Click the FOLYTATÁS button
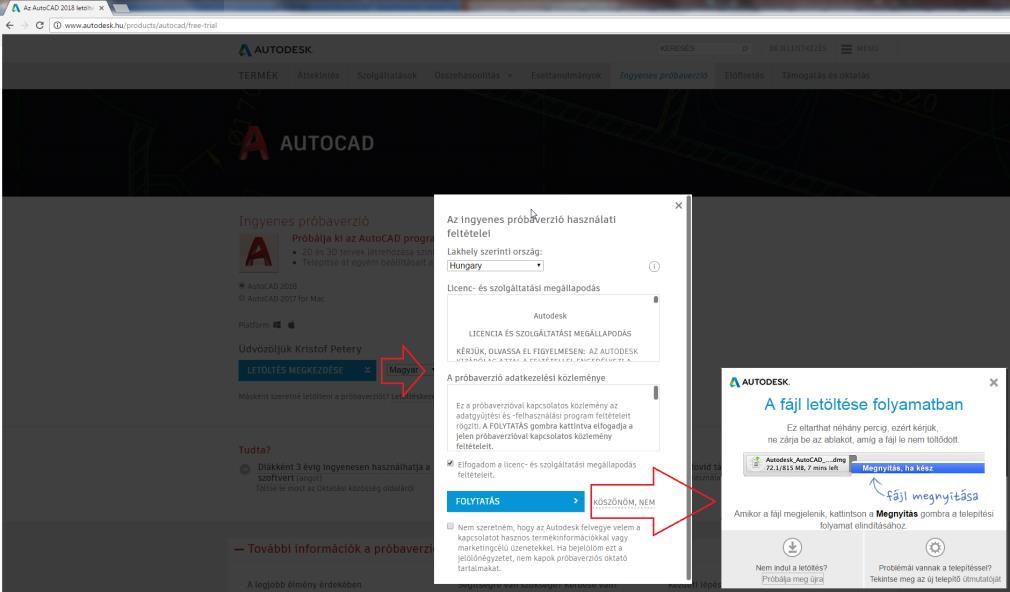The width and height of the screenshot is (1010, 592). click(x=515, y=501)
